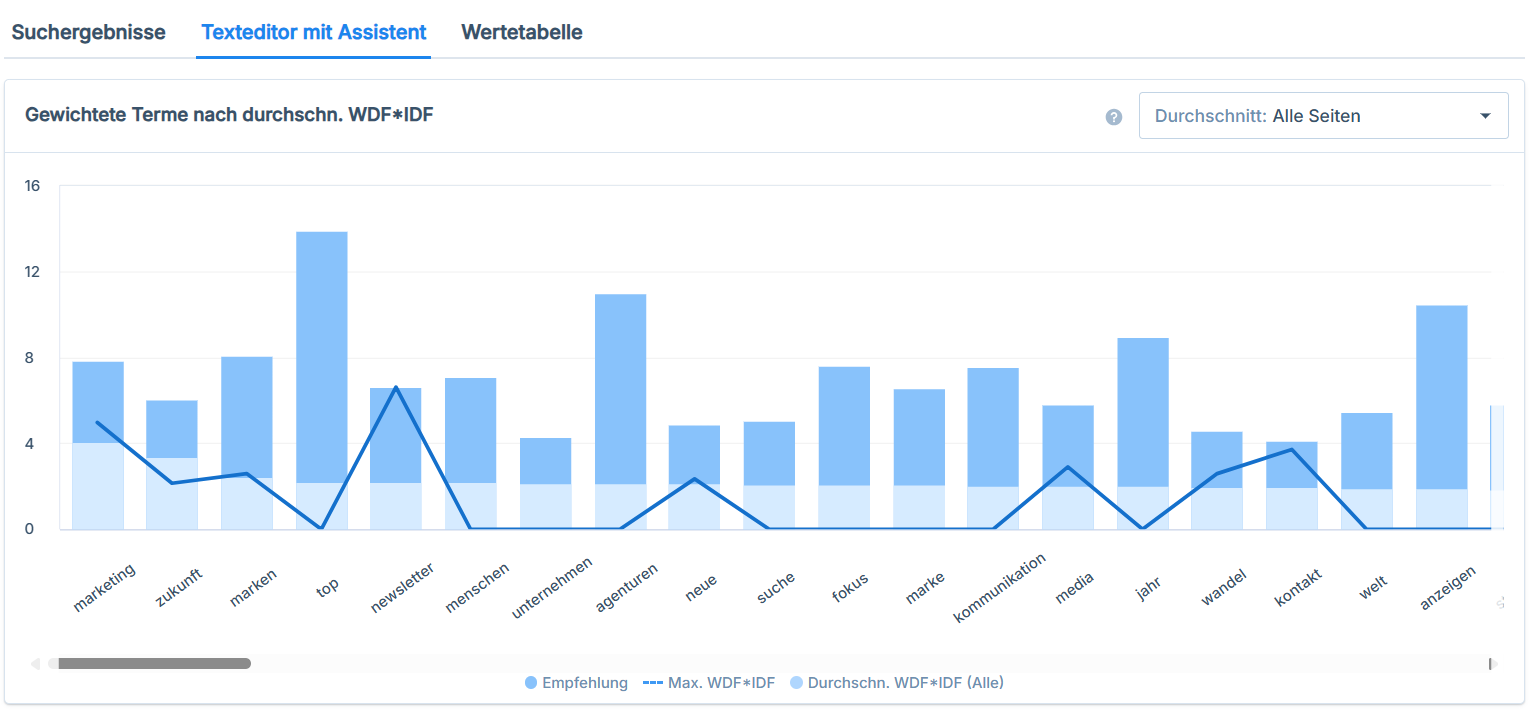Select the Texteditor mit Assistent tab

point(314,32)
